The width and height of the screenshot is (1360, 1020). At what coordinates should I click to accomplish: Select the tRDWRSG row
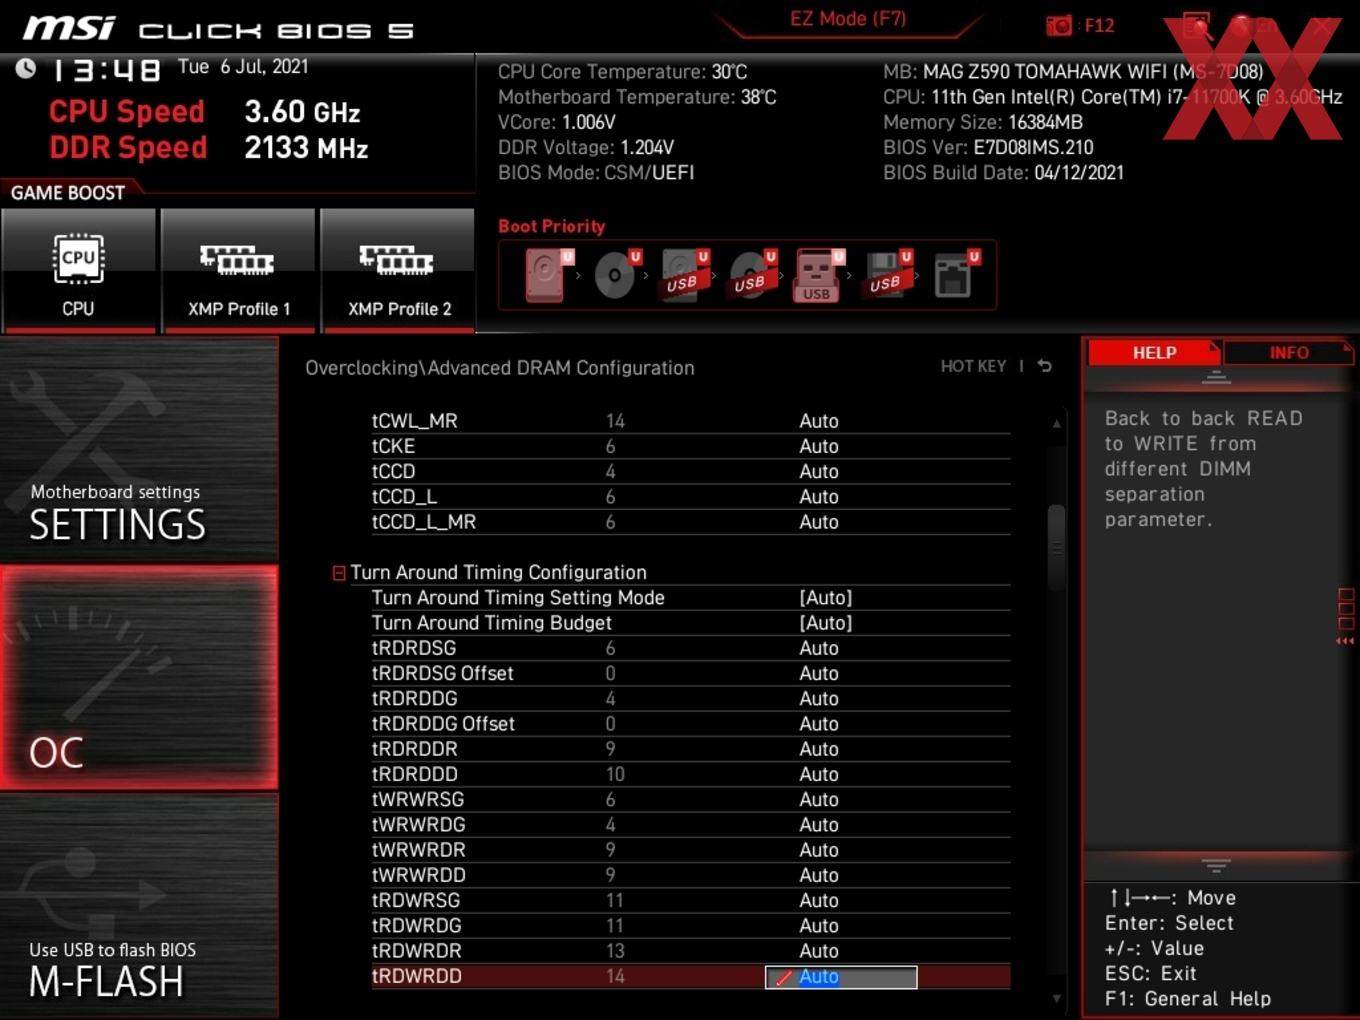click(x=690, y=900)
